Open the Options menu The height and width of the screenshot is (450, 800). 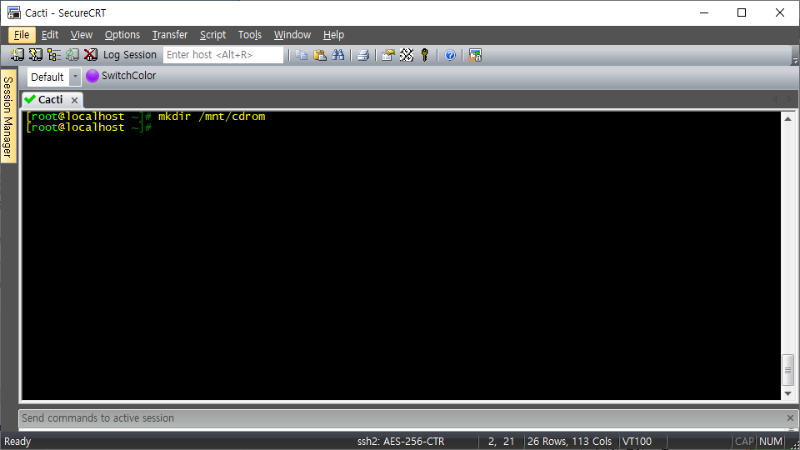[x=122, y=35]
